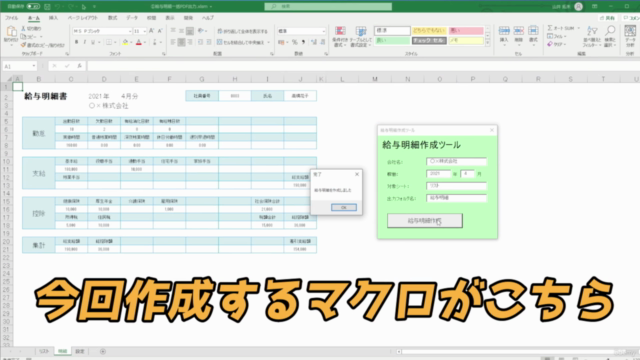Image resolution: width=640 pixels, height=360 pixels.
Task: Click the Cut scissors icon
Action: [23, 29]
